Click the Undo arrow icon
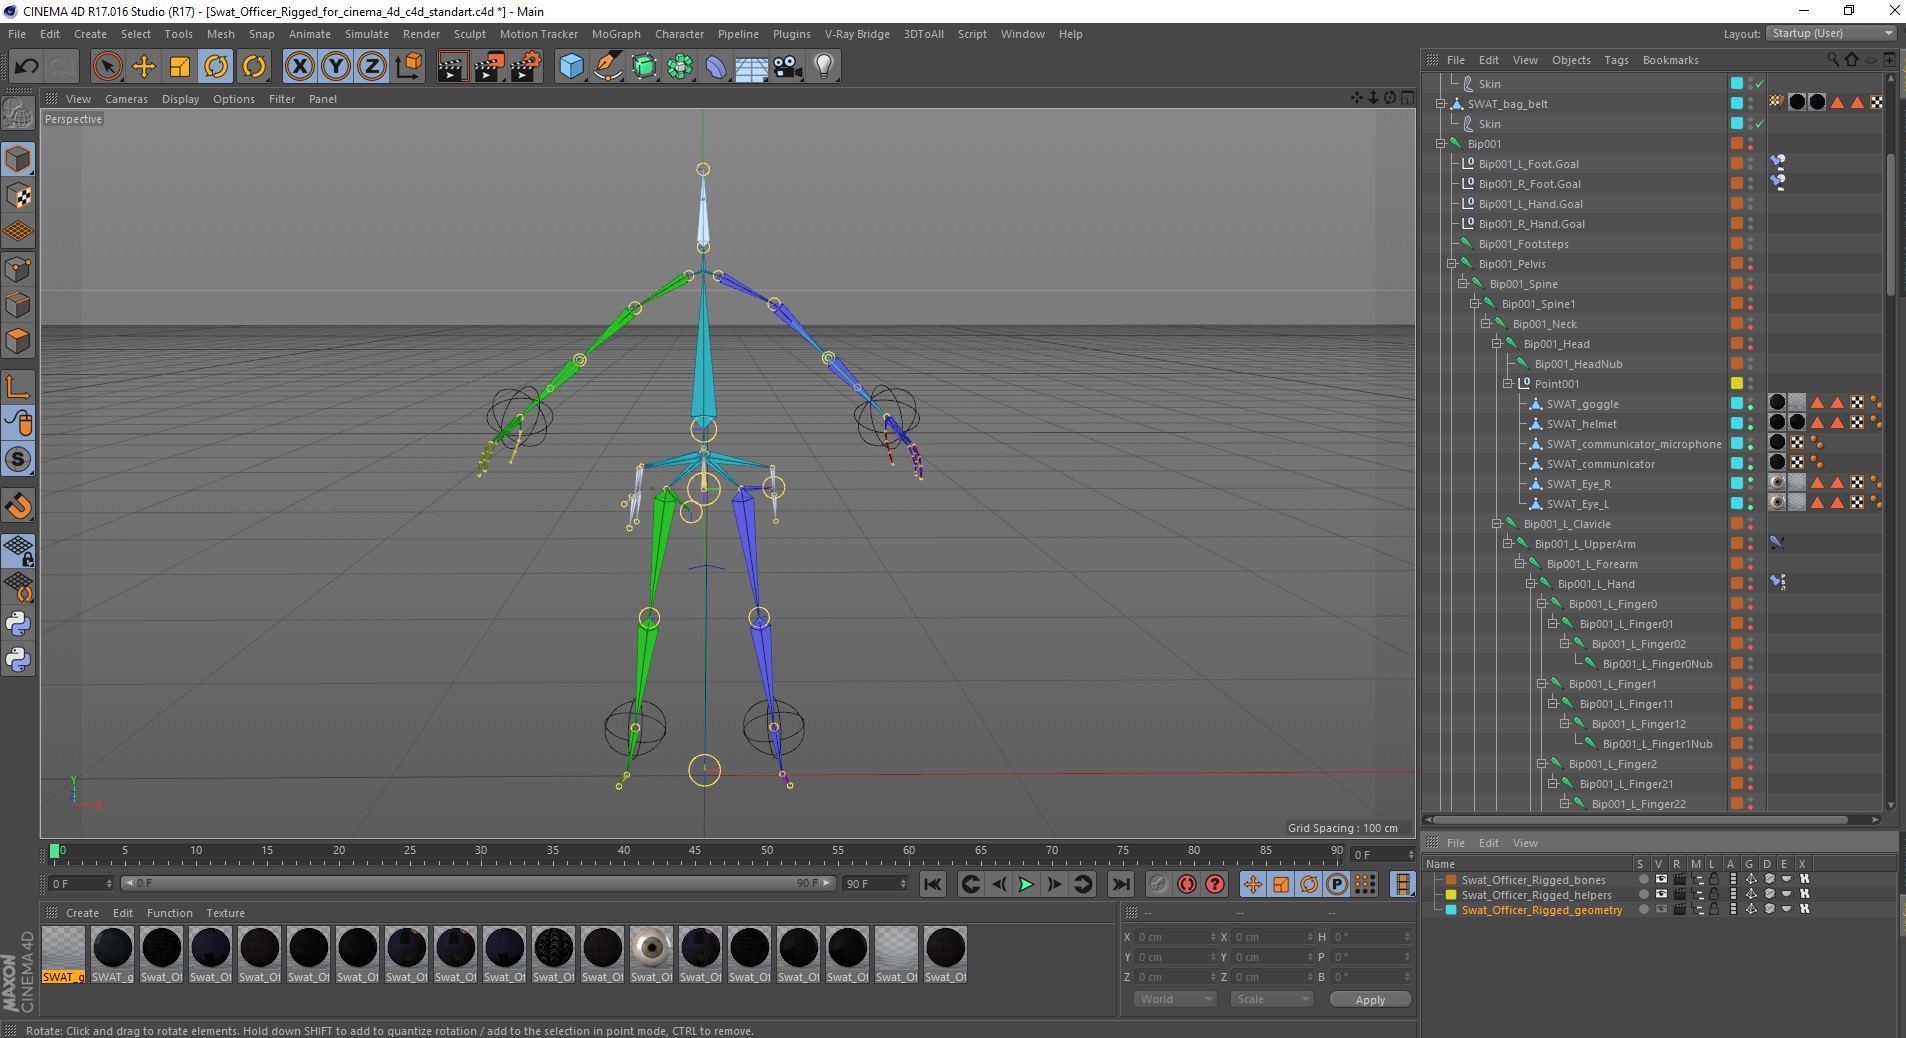 pos(27,67)
